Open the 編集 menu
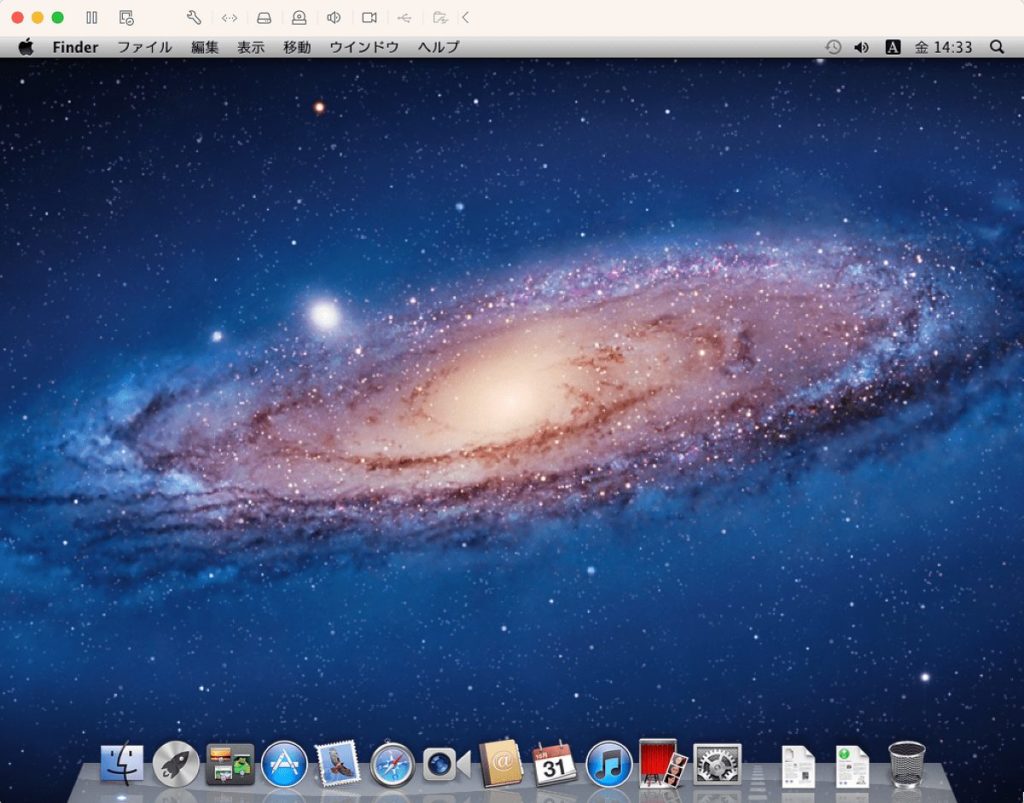The width and height of the screenshot is (1024, 803). 204,47
